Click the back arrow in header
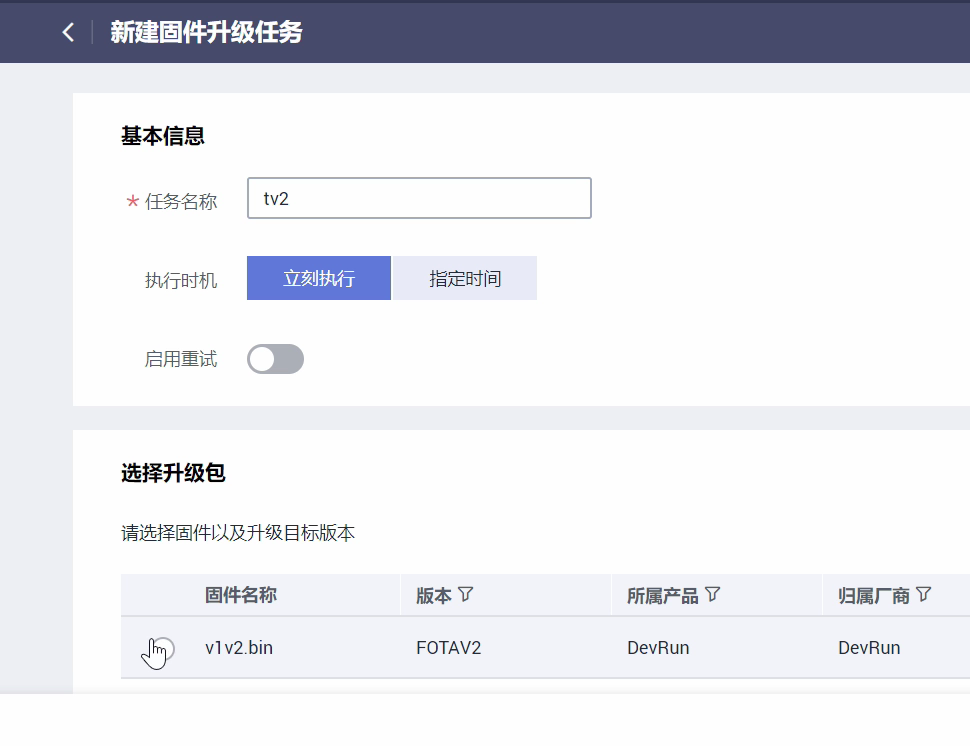The image size is (970, 746). click(68, 32)
